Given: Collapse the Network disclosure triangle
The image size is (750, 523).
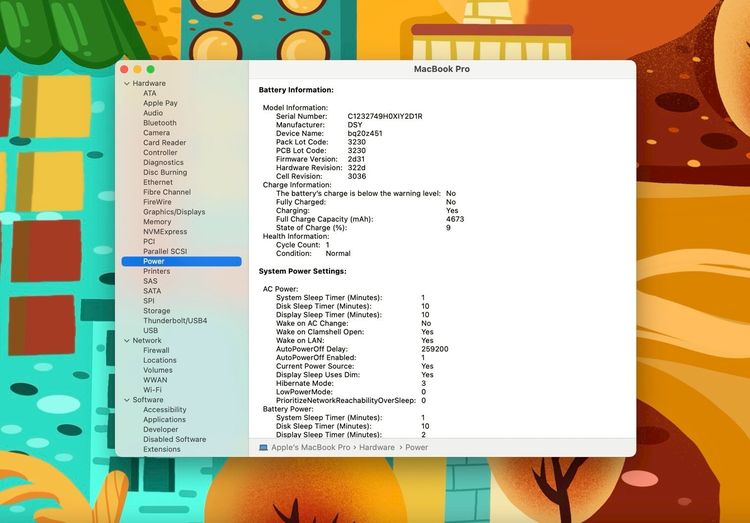Looking at the screenshot, I should pos(126,341).
